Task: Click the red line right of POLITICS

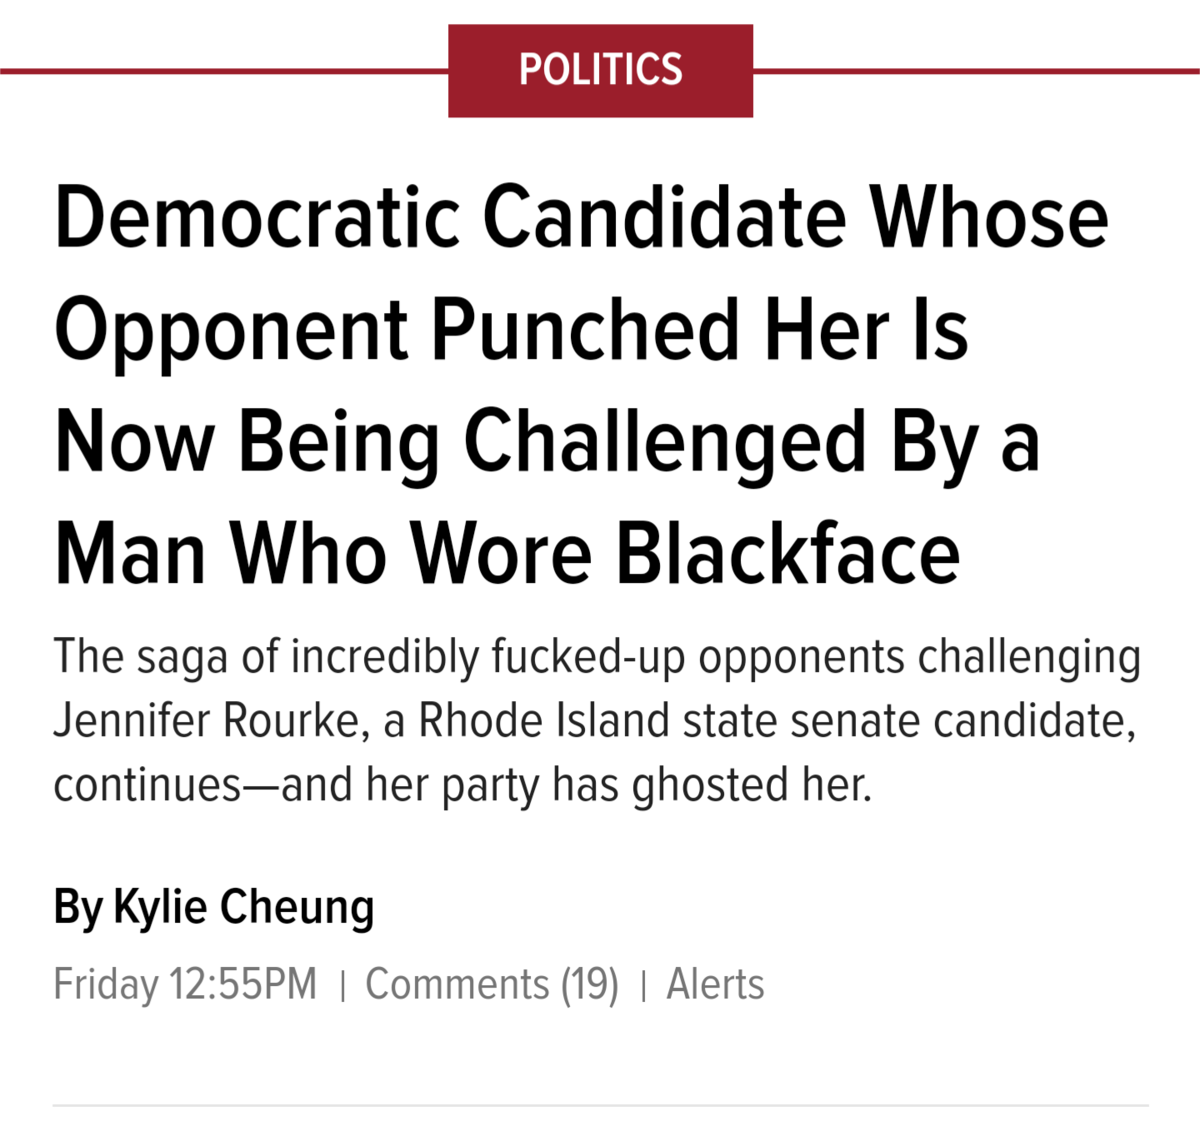Action: (976, 71)
